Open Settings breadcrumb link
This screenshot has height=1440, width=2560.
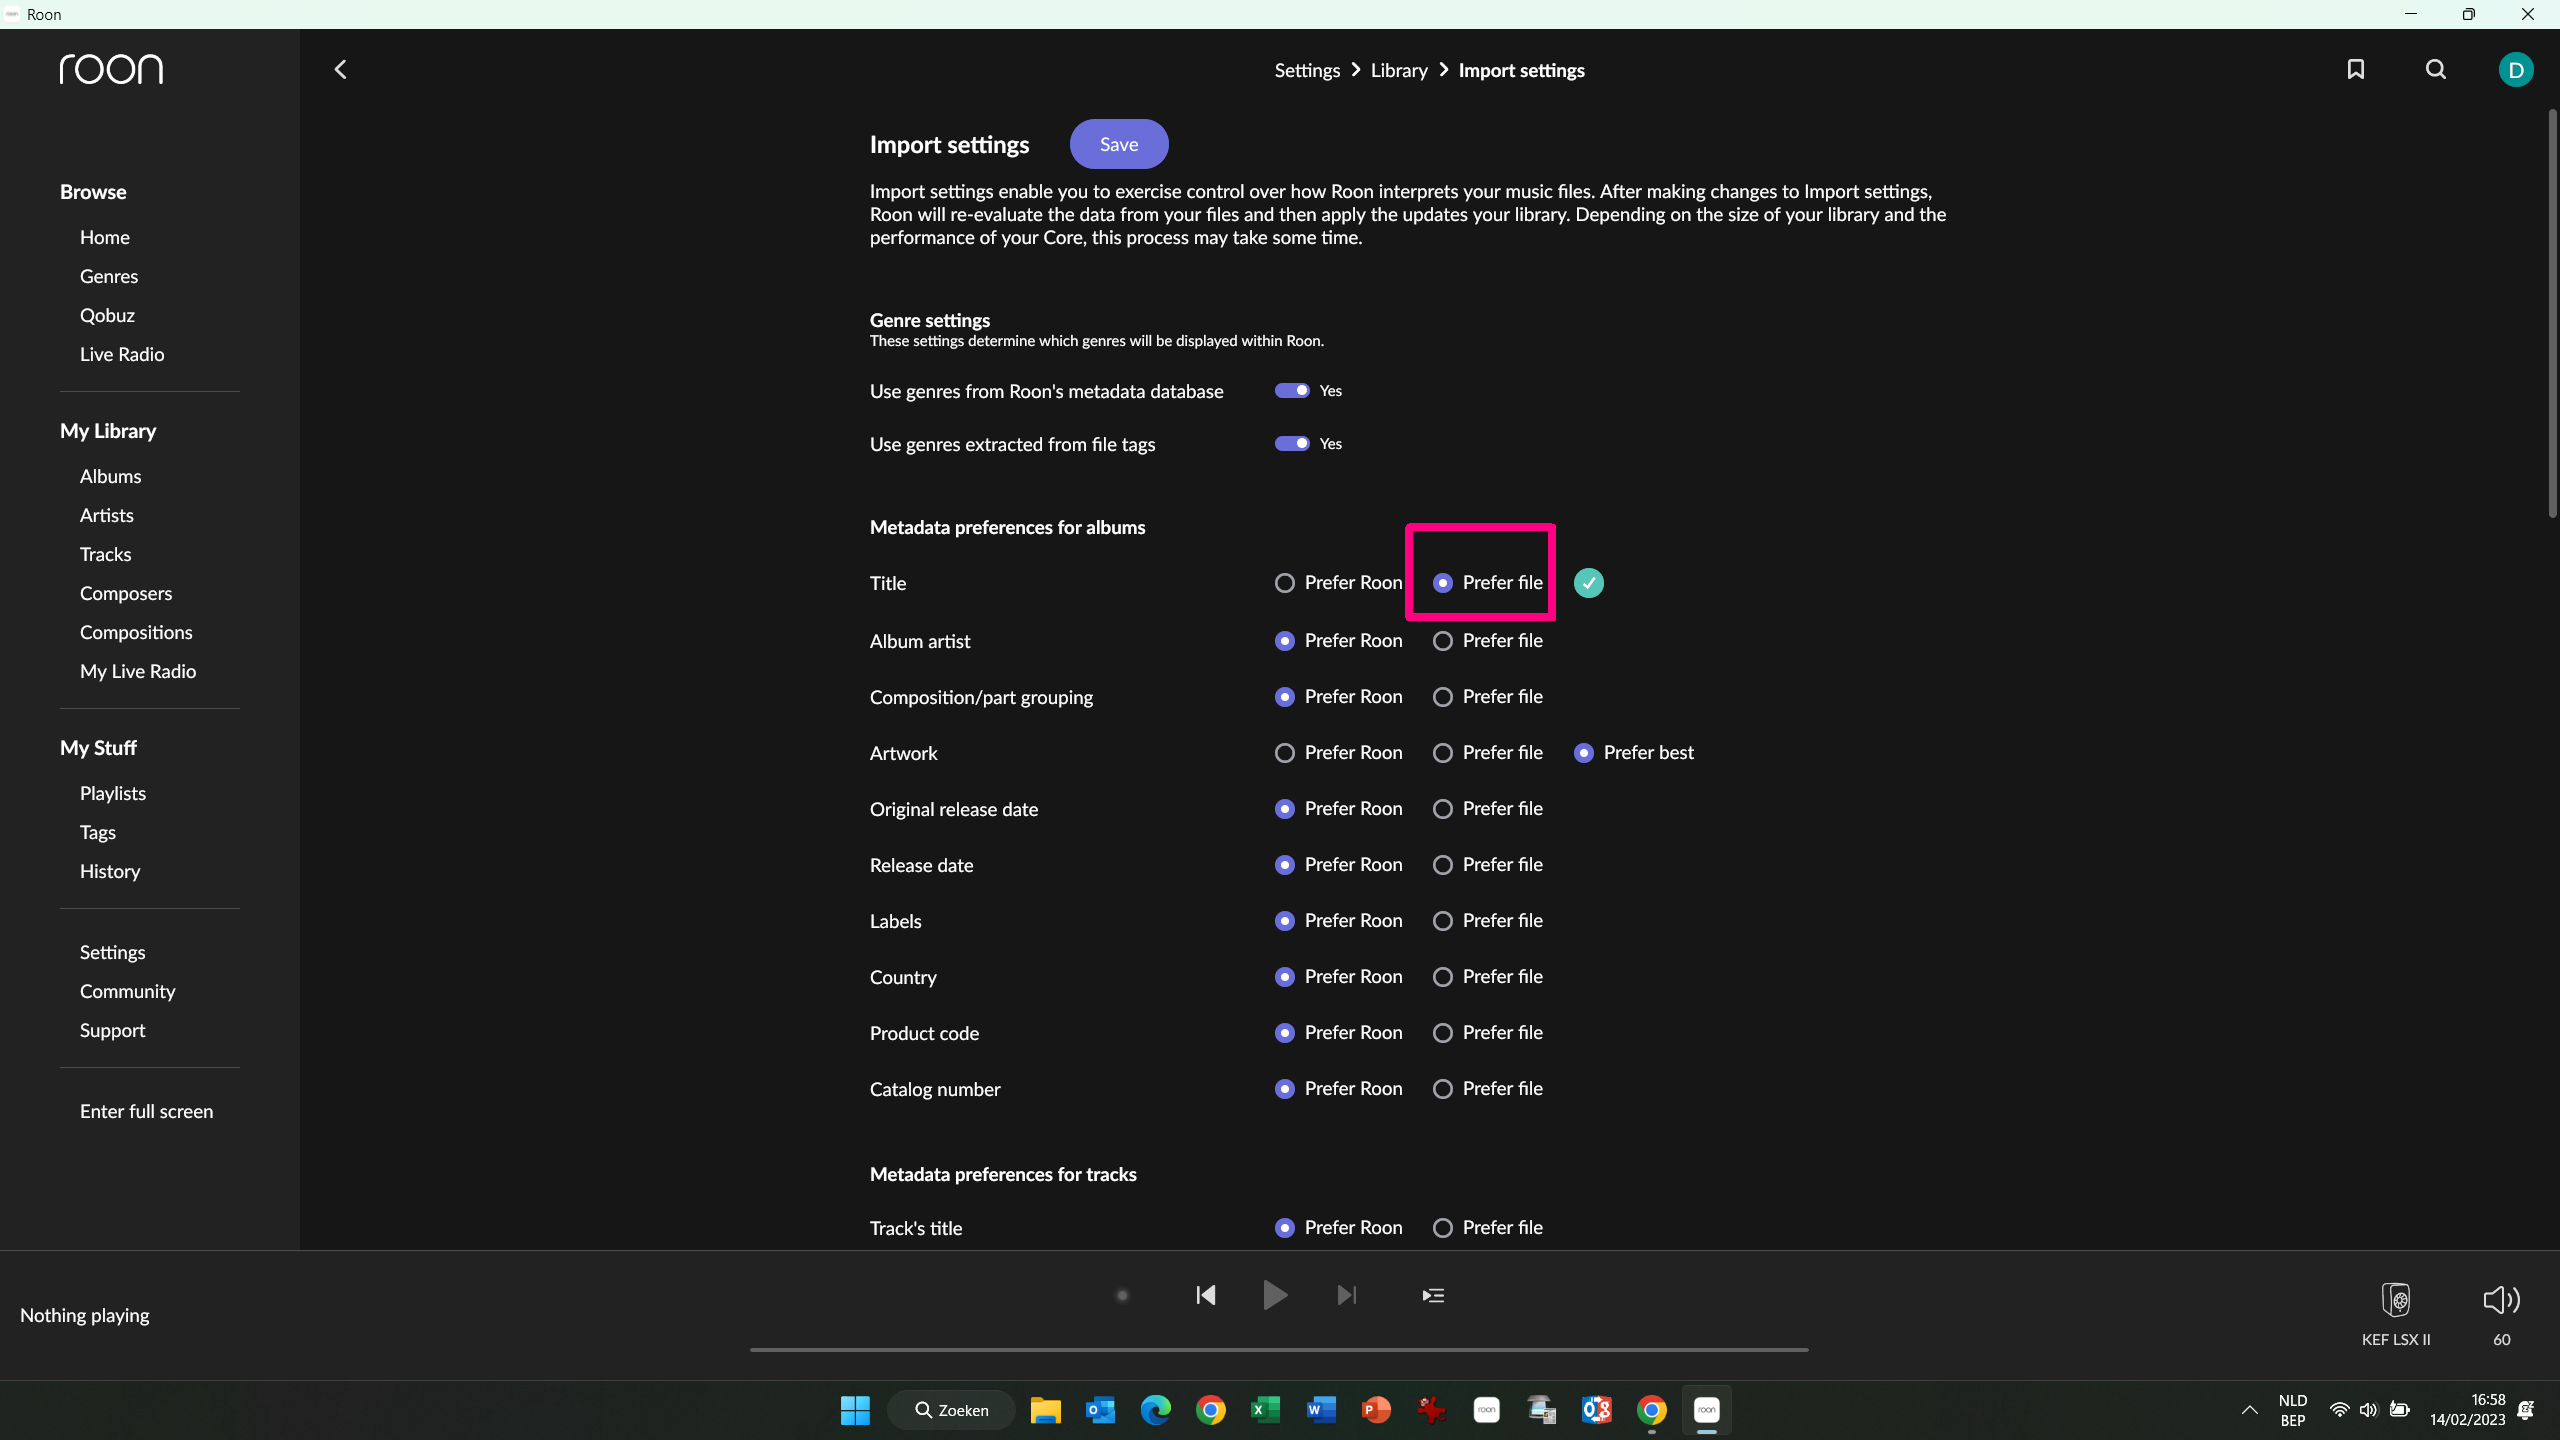[1306, 70]
